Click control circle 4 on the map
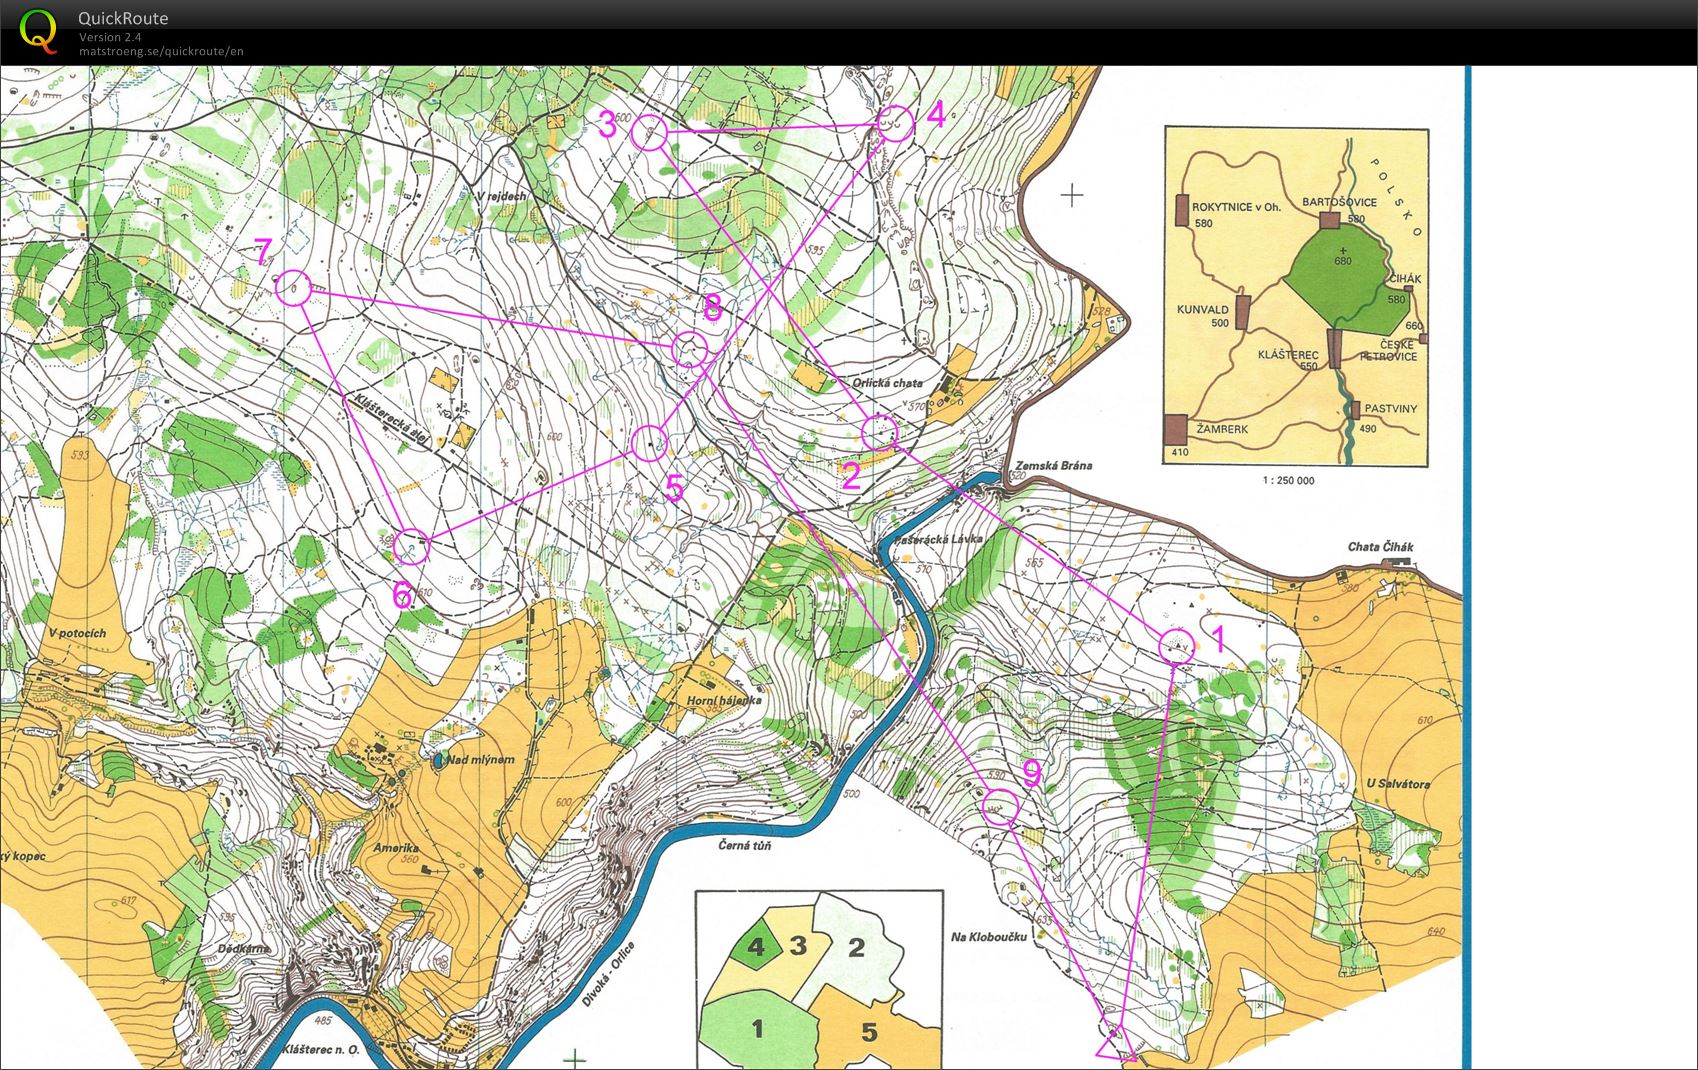 tap(895, 124)
